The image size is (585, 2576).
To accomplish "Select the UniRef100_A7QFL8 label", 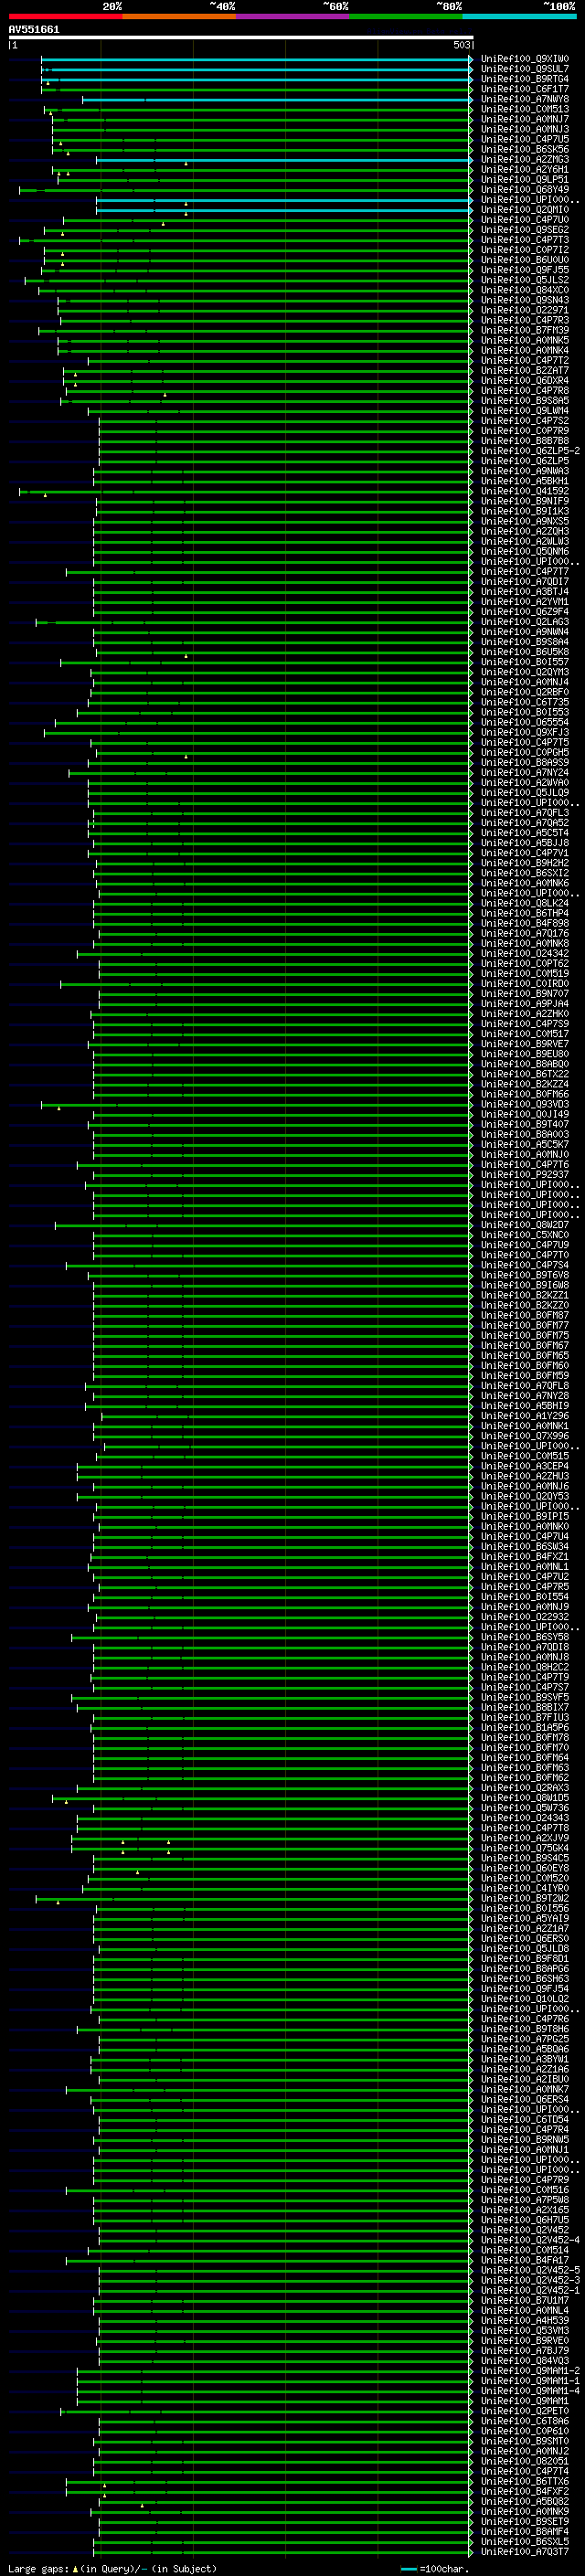I will click(525, 1386).
